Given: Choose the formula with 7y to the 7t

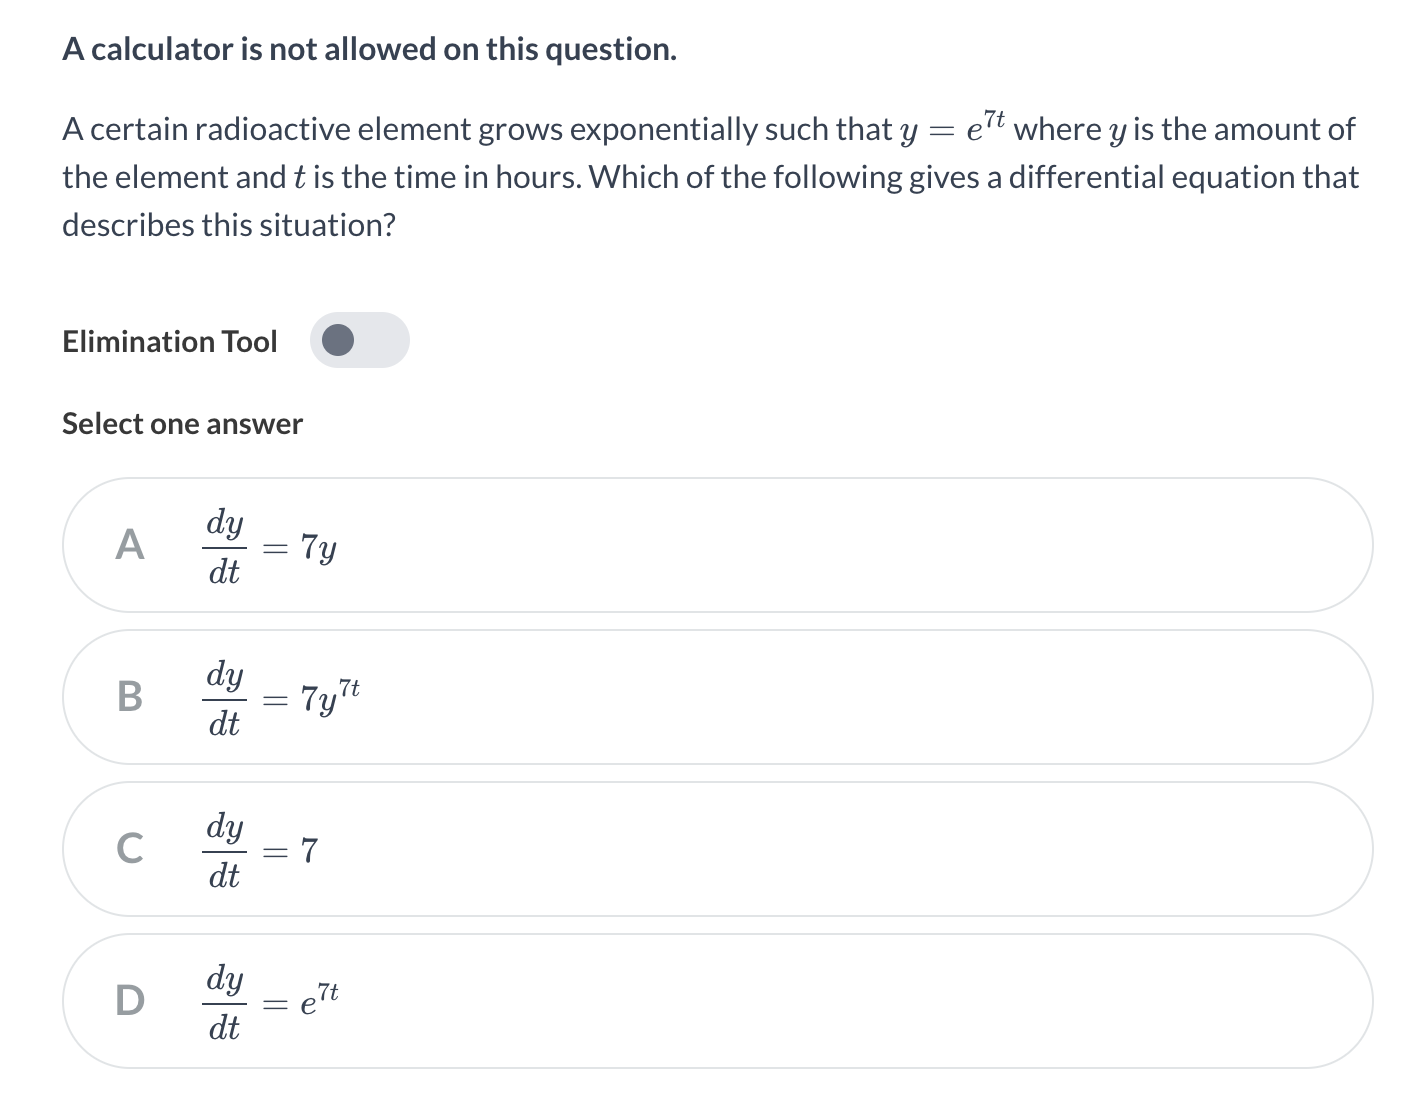Looking at the screenshot, I should [x=281, y=697].
